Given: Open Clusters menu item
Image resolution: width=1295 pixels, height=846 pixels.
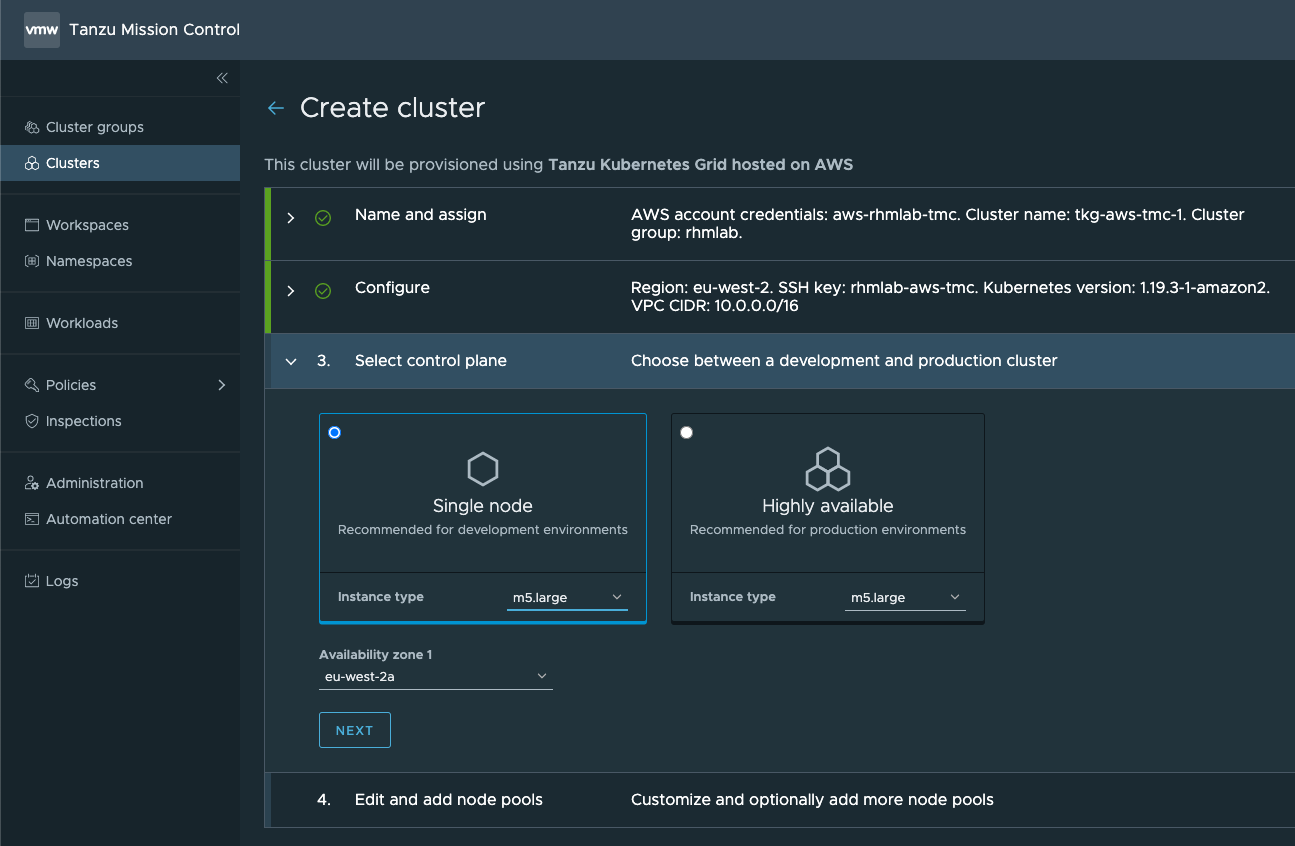Looking at the screenshot, I should (x=120, y=163).
